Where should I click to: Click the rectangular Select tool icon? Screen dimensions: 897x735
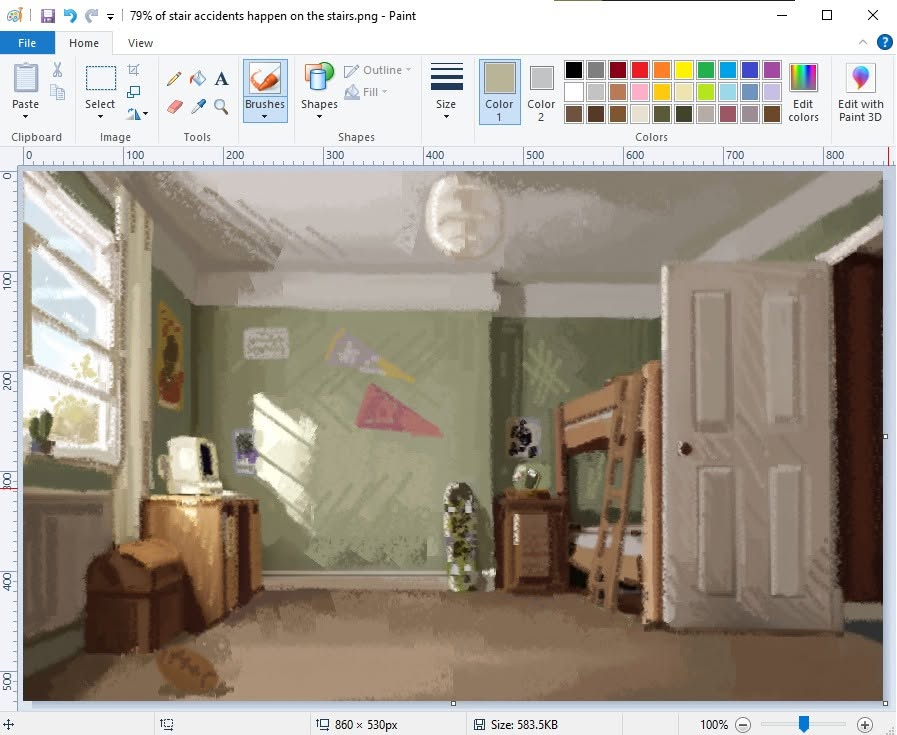(x=101, y=78)
